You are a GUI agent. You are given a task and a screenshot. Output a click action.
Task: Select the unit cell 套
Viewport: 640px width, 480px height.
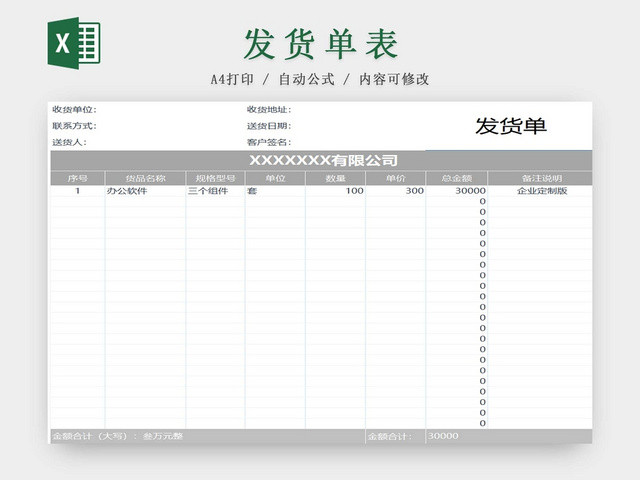276,191
